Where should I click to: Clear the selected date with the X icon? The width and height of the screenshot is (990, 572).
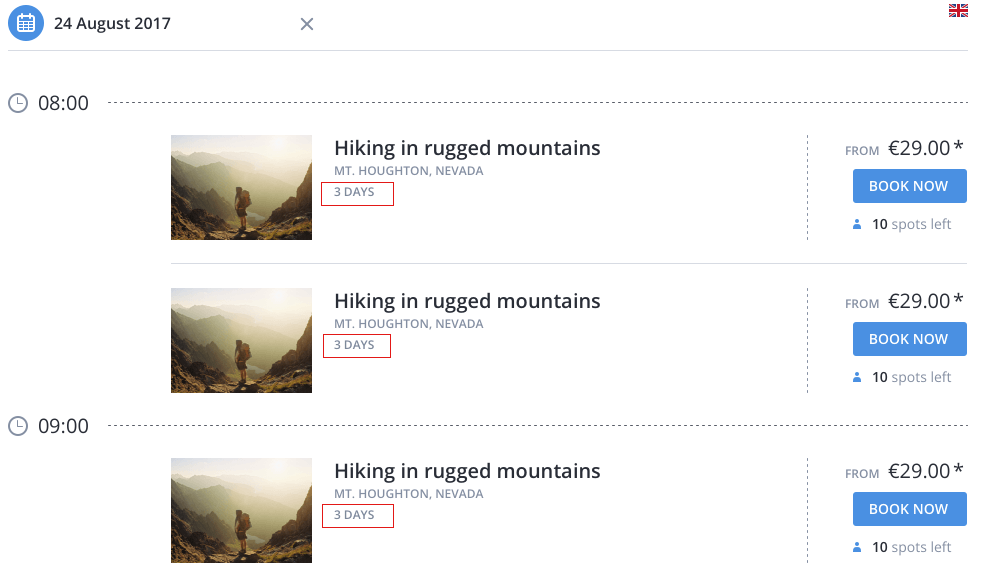[307, 24]
